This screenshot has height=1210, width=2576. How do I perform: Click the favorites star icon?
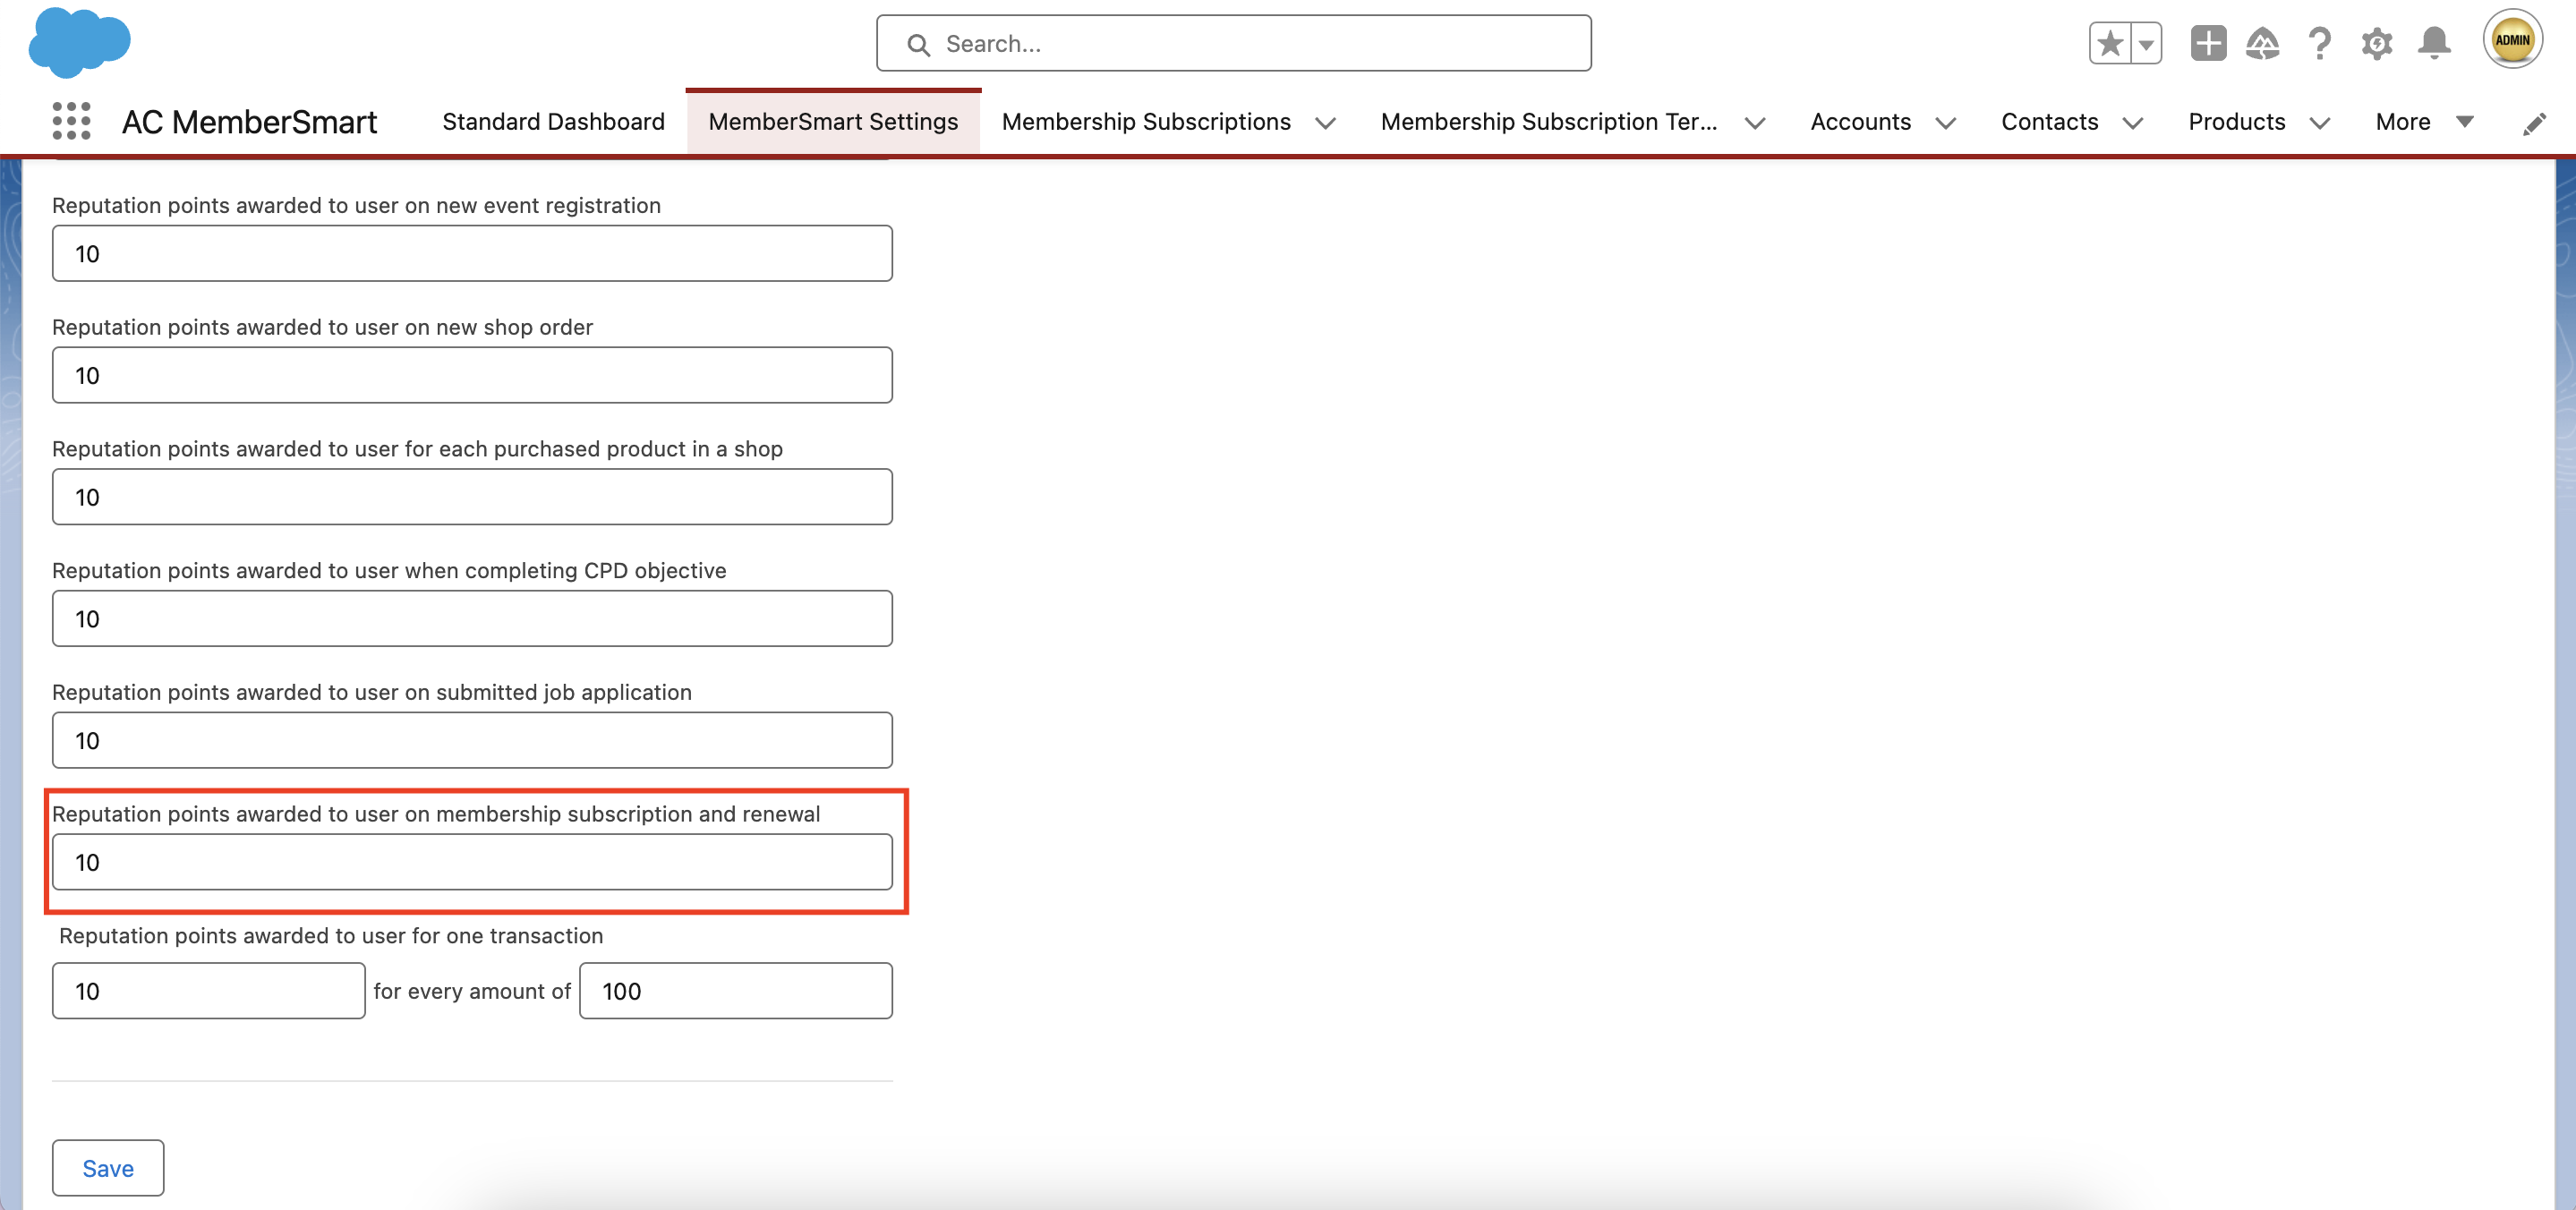[2111, 45]
